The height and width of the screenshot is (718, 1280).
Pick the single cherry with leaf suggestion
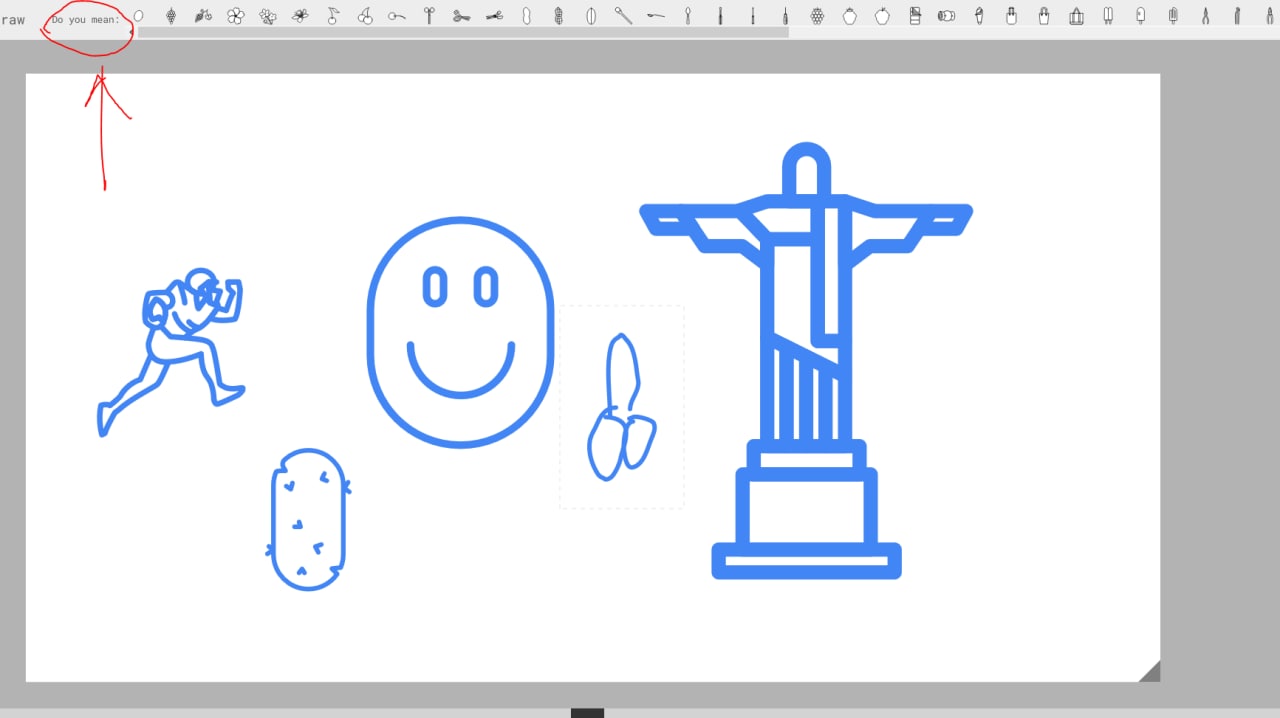click(333, 16)
